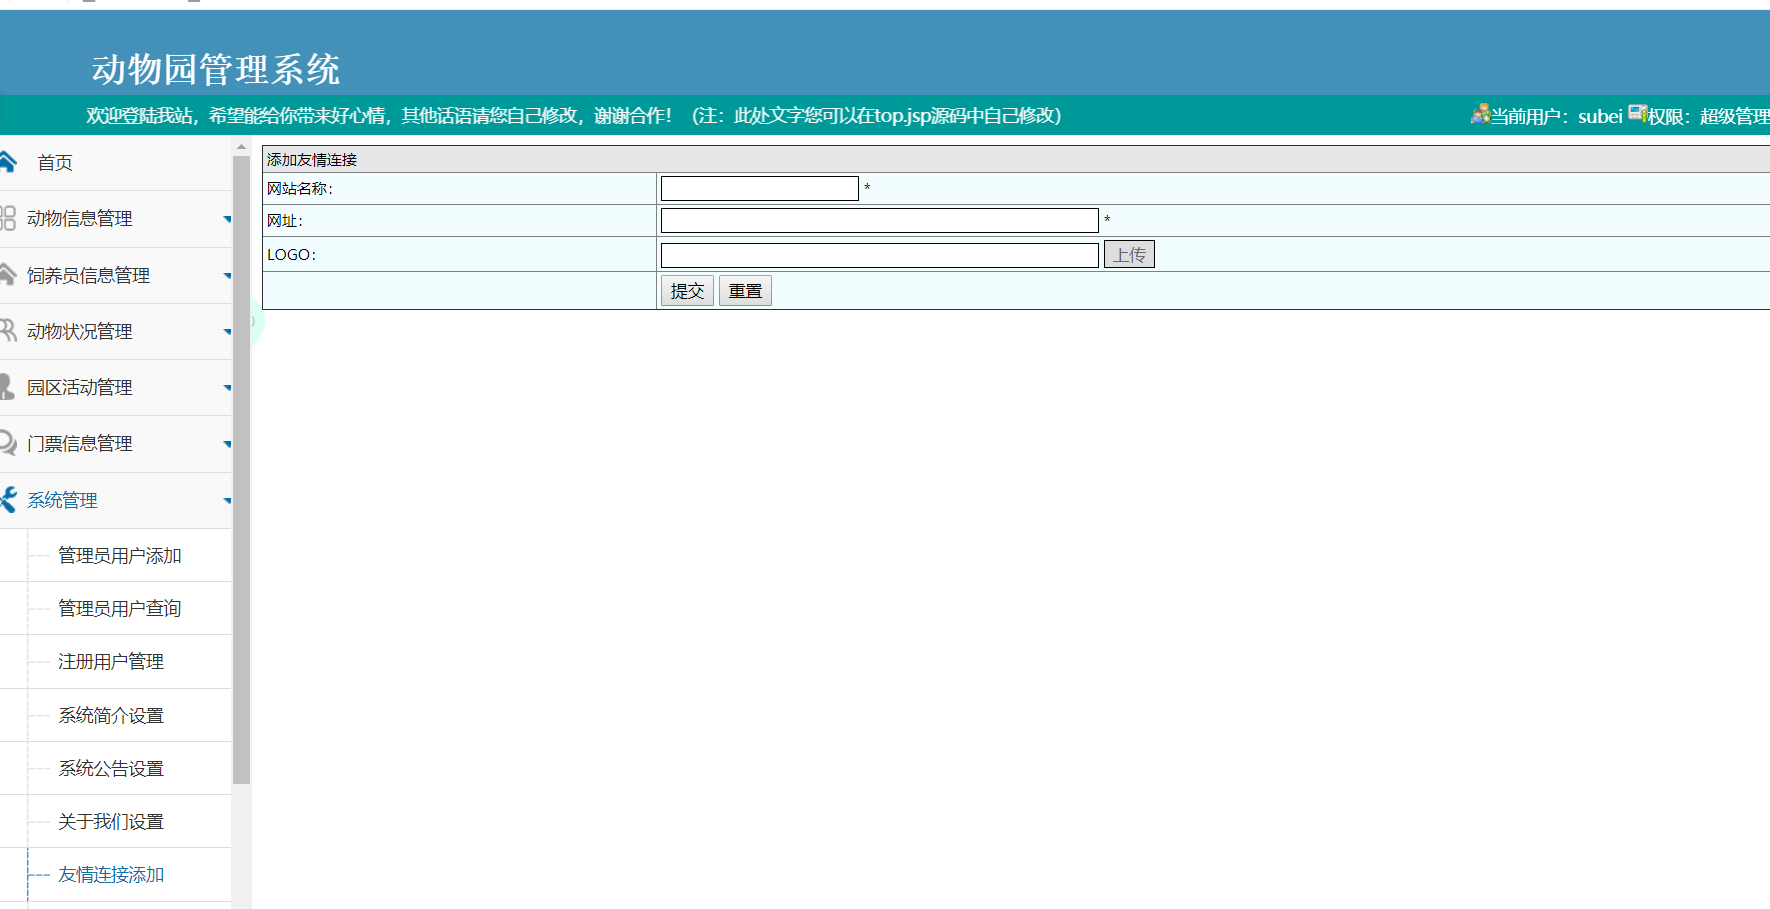Screen dimensions: 1770x909
Task: Click the sidebar vertical scrollbar thumb
Action: [241, 470]
